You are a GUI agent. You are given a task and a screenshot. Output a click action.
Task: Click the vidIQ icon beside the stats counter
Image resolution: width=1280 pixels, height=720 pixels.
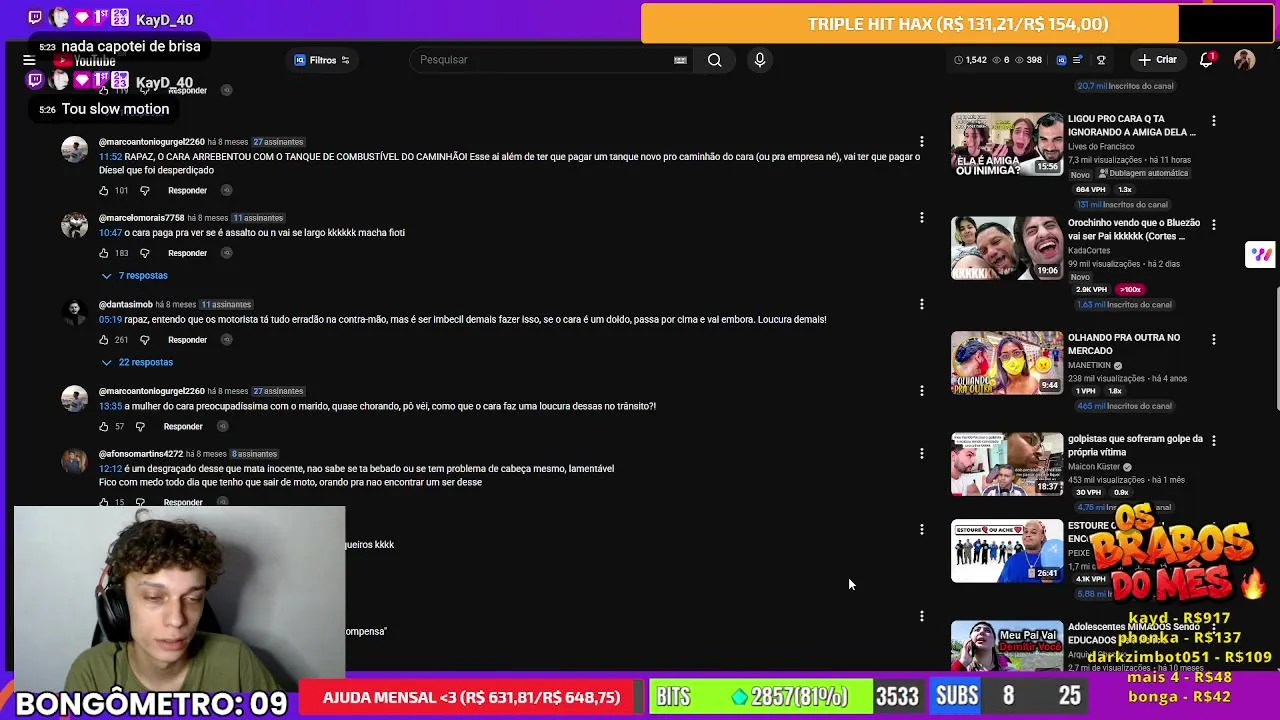coord(1061,60)
